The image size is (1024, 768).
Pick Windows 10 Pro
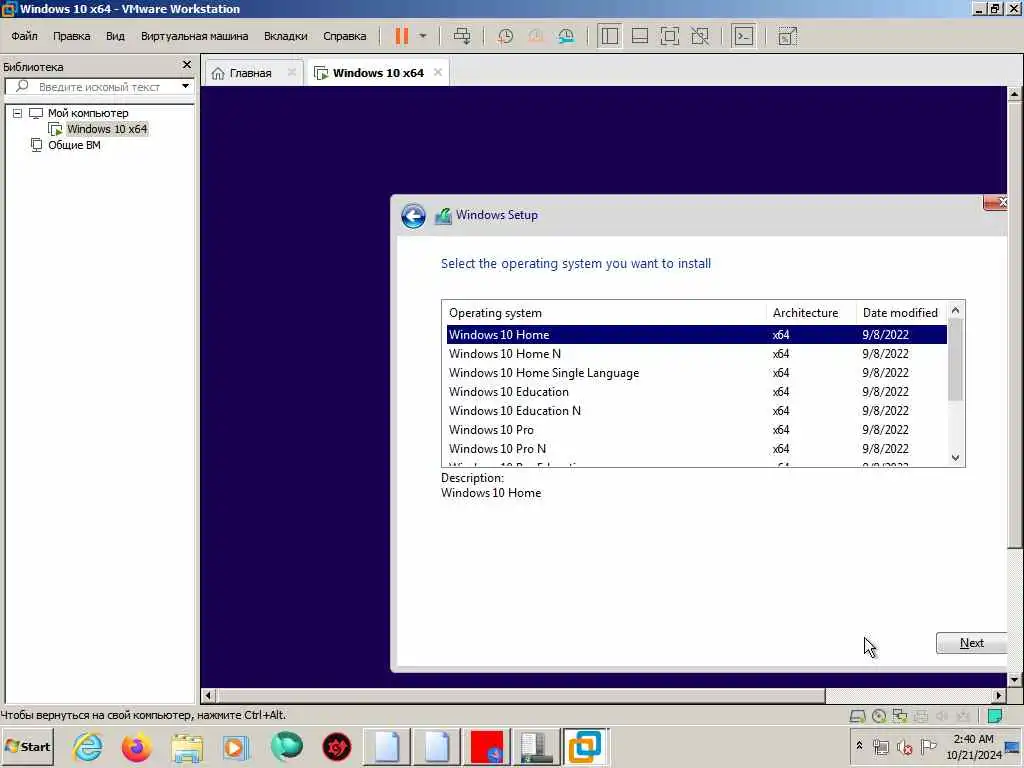[697, 429]
